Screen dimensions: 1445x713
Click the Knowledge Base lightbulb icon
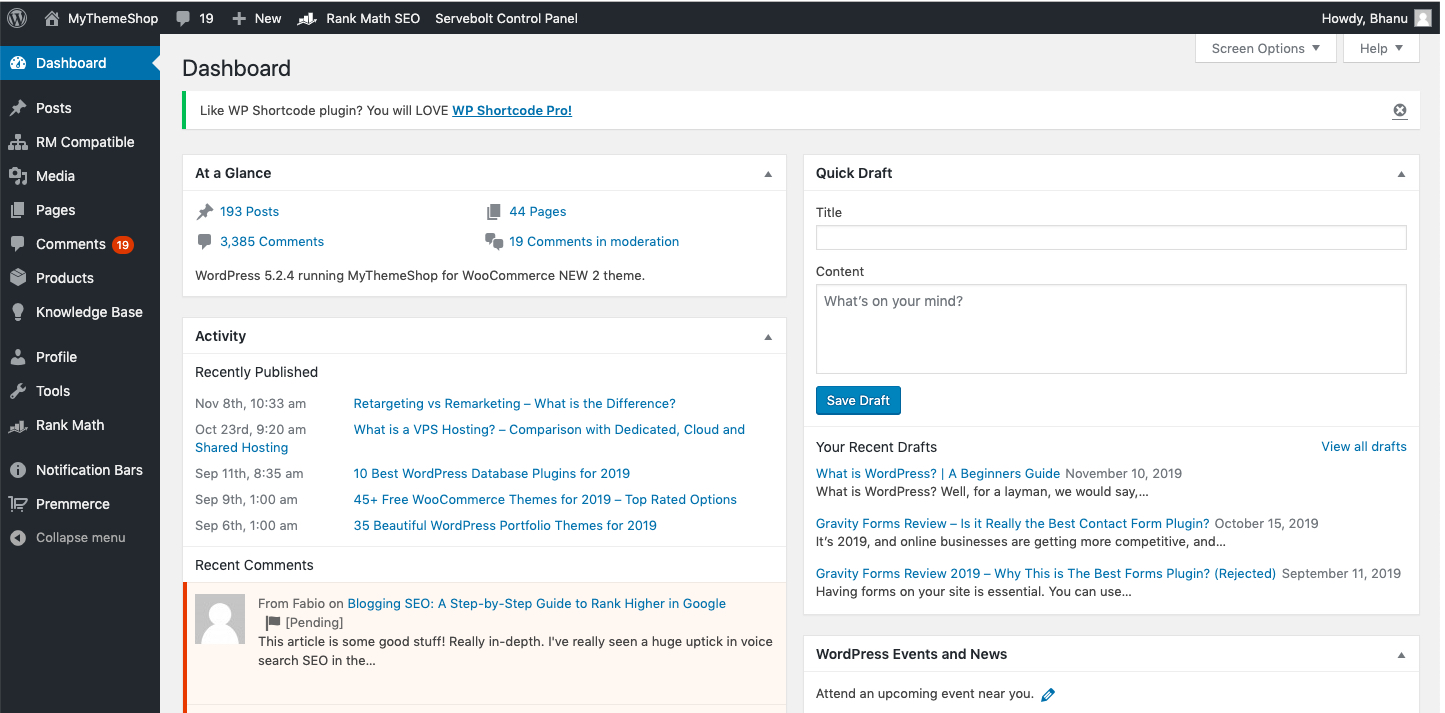(x=18, y=312)
